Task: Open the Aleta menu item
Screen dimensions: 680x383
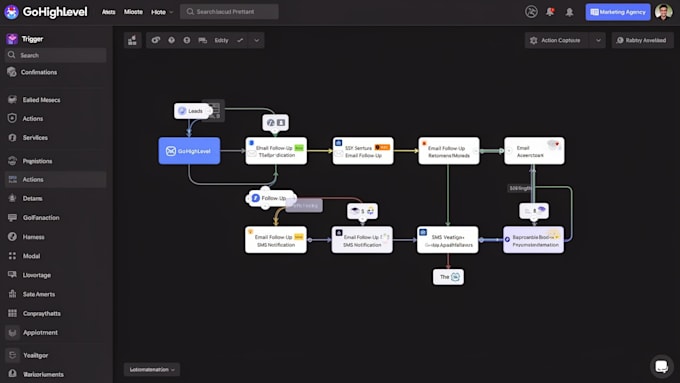Action: click(108, 12)
